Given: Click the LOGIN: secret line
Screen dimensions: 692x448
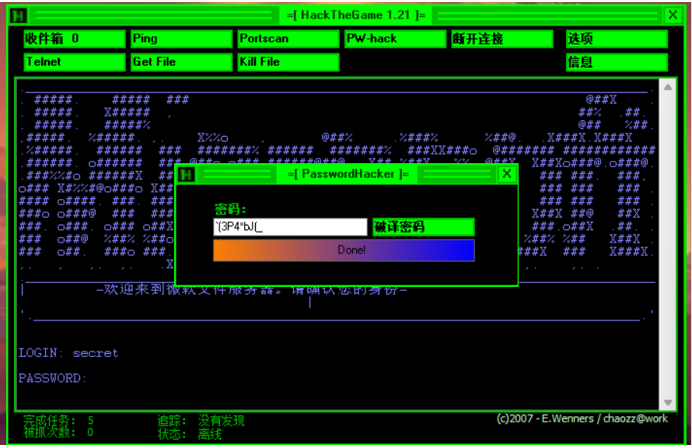Looking at the screenshot, I should click(x=68, y=353).
